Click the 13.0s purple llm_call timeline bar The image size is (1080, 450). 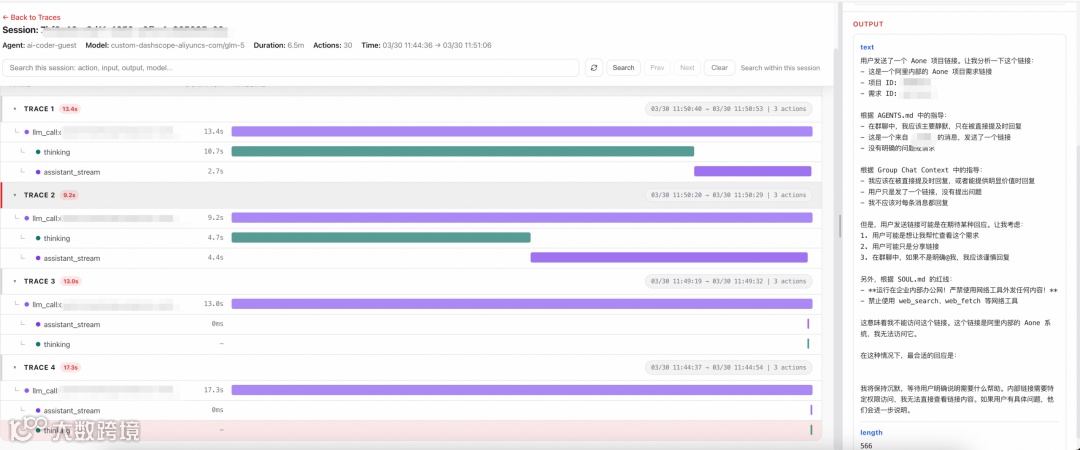[522, 304]
